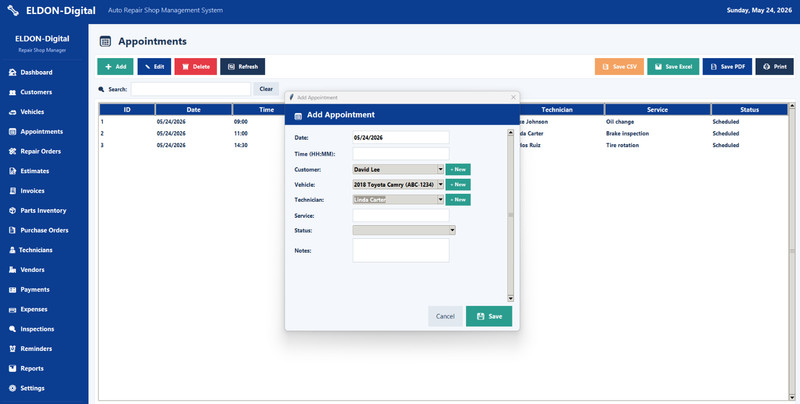Sort table by Date column header
This screenshot has height=404, width=800.
[x=193, y=110]
